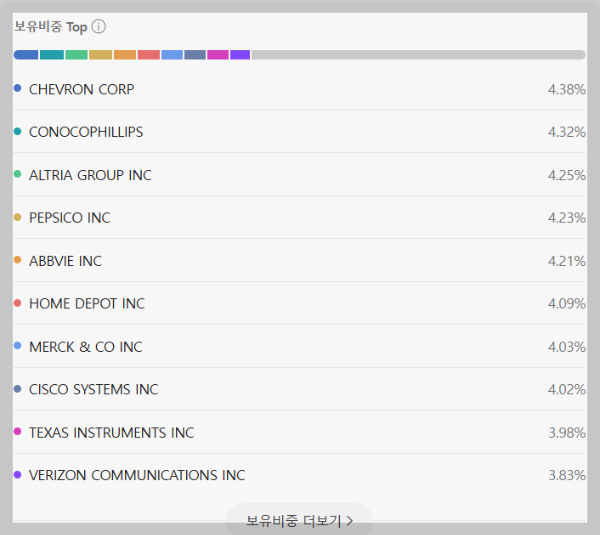600x535 pixels.
Task: Select HOME DEPOT INC holding name
Action: click(87, 303)
